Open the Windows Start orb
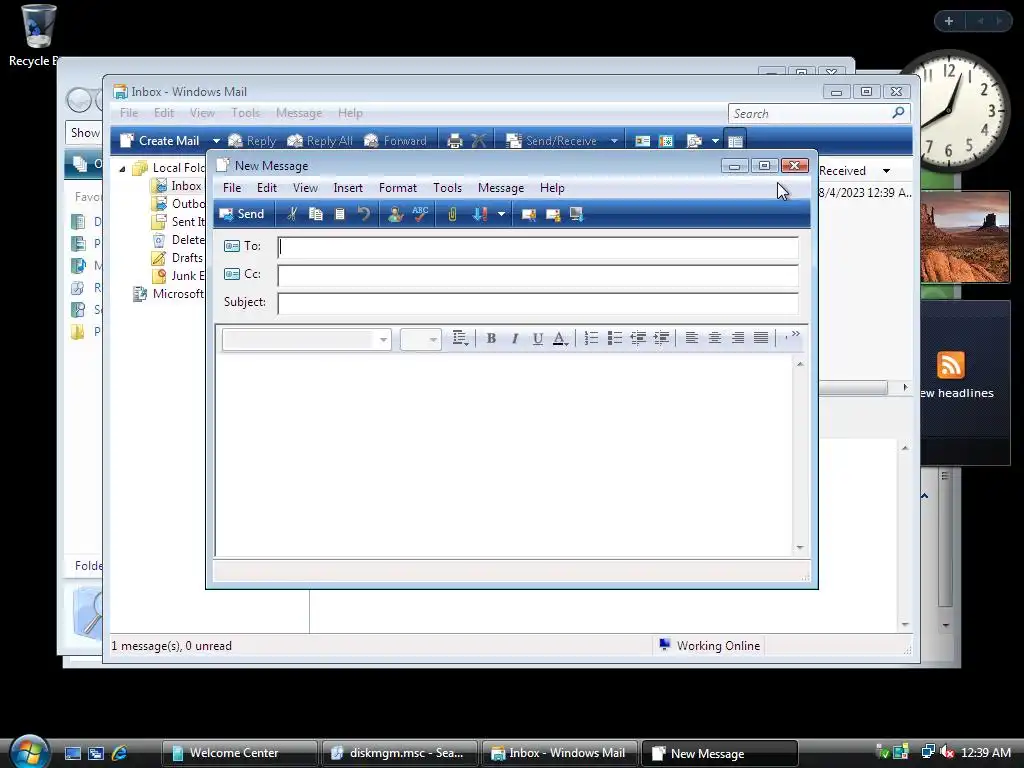This screenshot has width=1024, height=768. pos(29,752)
